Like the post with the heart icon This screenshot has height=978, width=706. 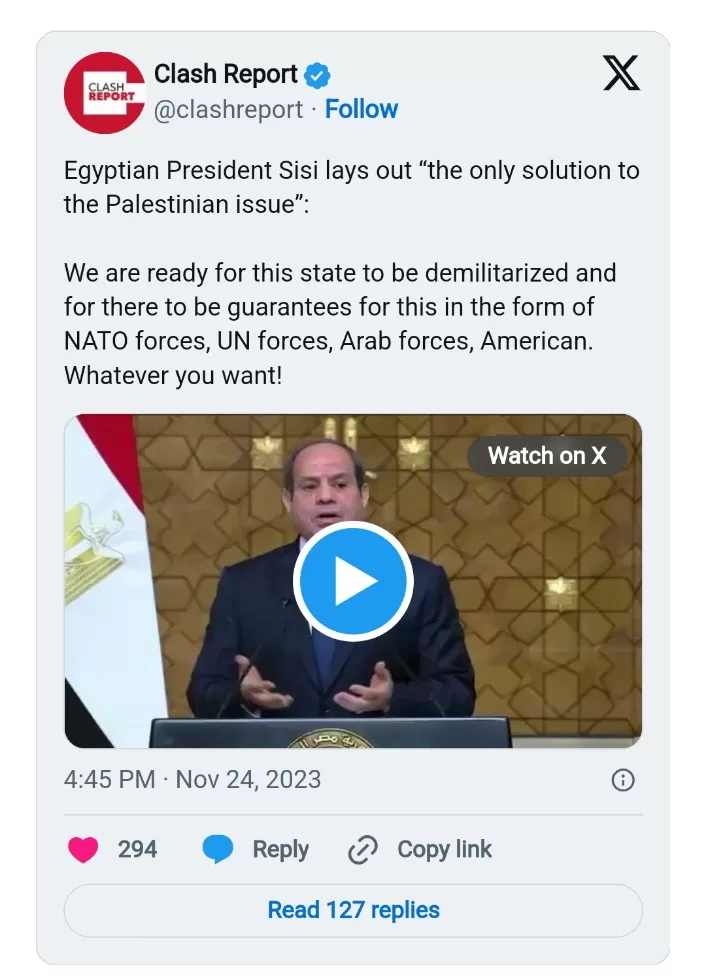click(83, 850)
